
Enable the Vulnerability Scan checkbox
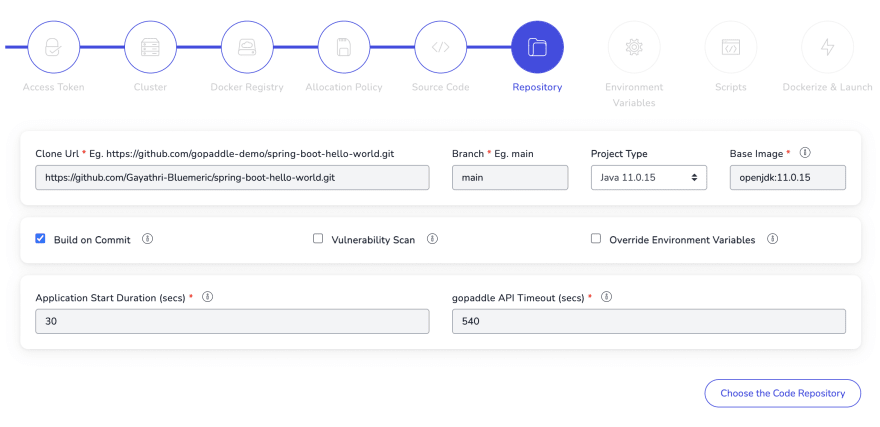318,238
